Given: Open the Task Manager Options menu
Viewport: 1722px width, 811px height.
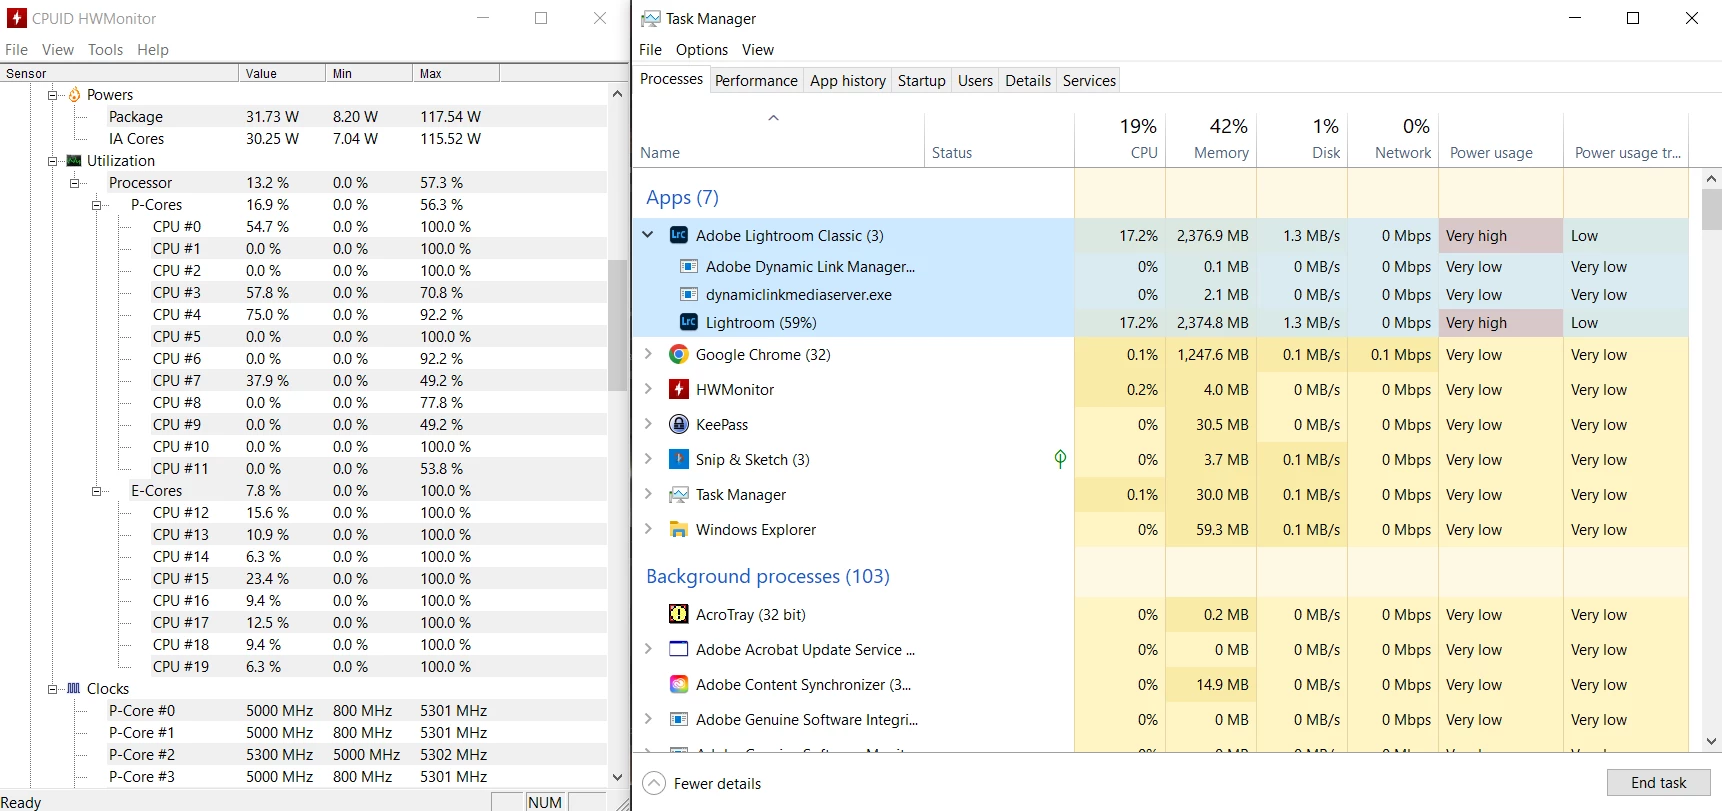Looking at the screenshot, I should [x=701, y=49].
